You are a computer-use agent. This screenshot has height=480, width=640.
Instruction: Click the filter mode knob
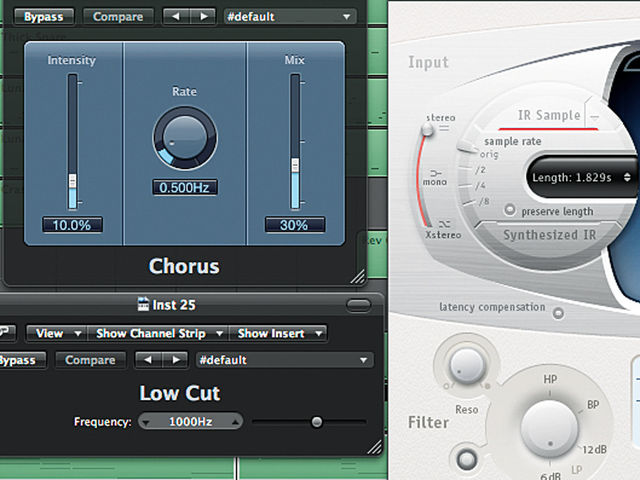[x=549, y=429]
